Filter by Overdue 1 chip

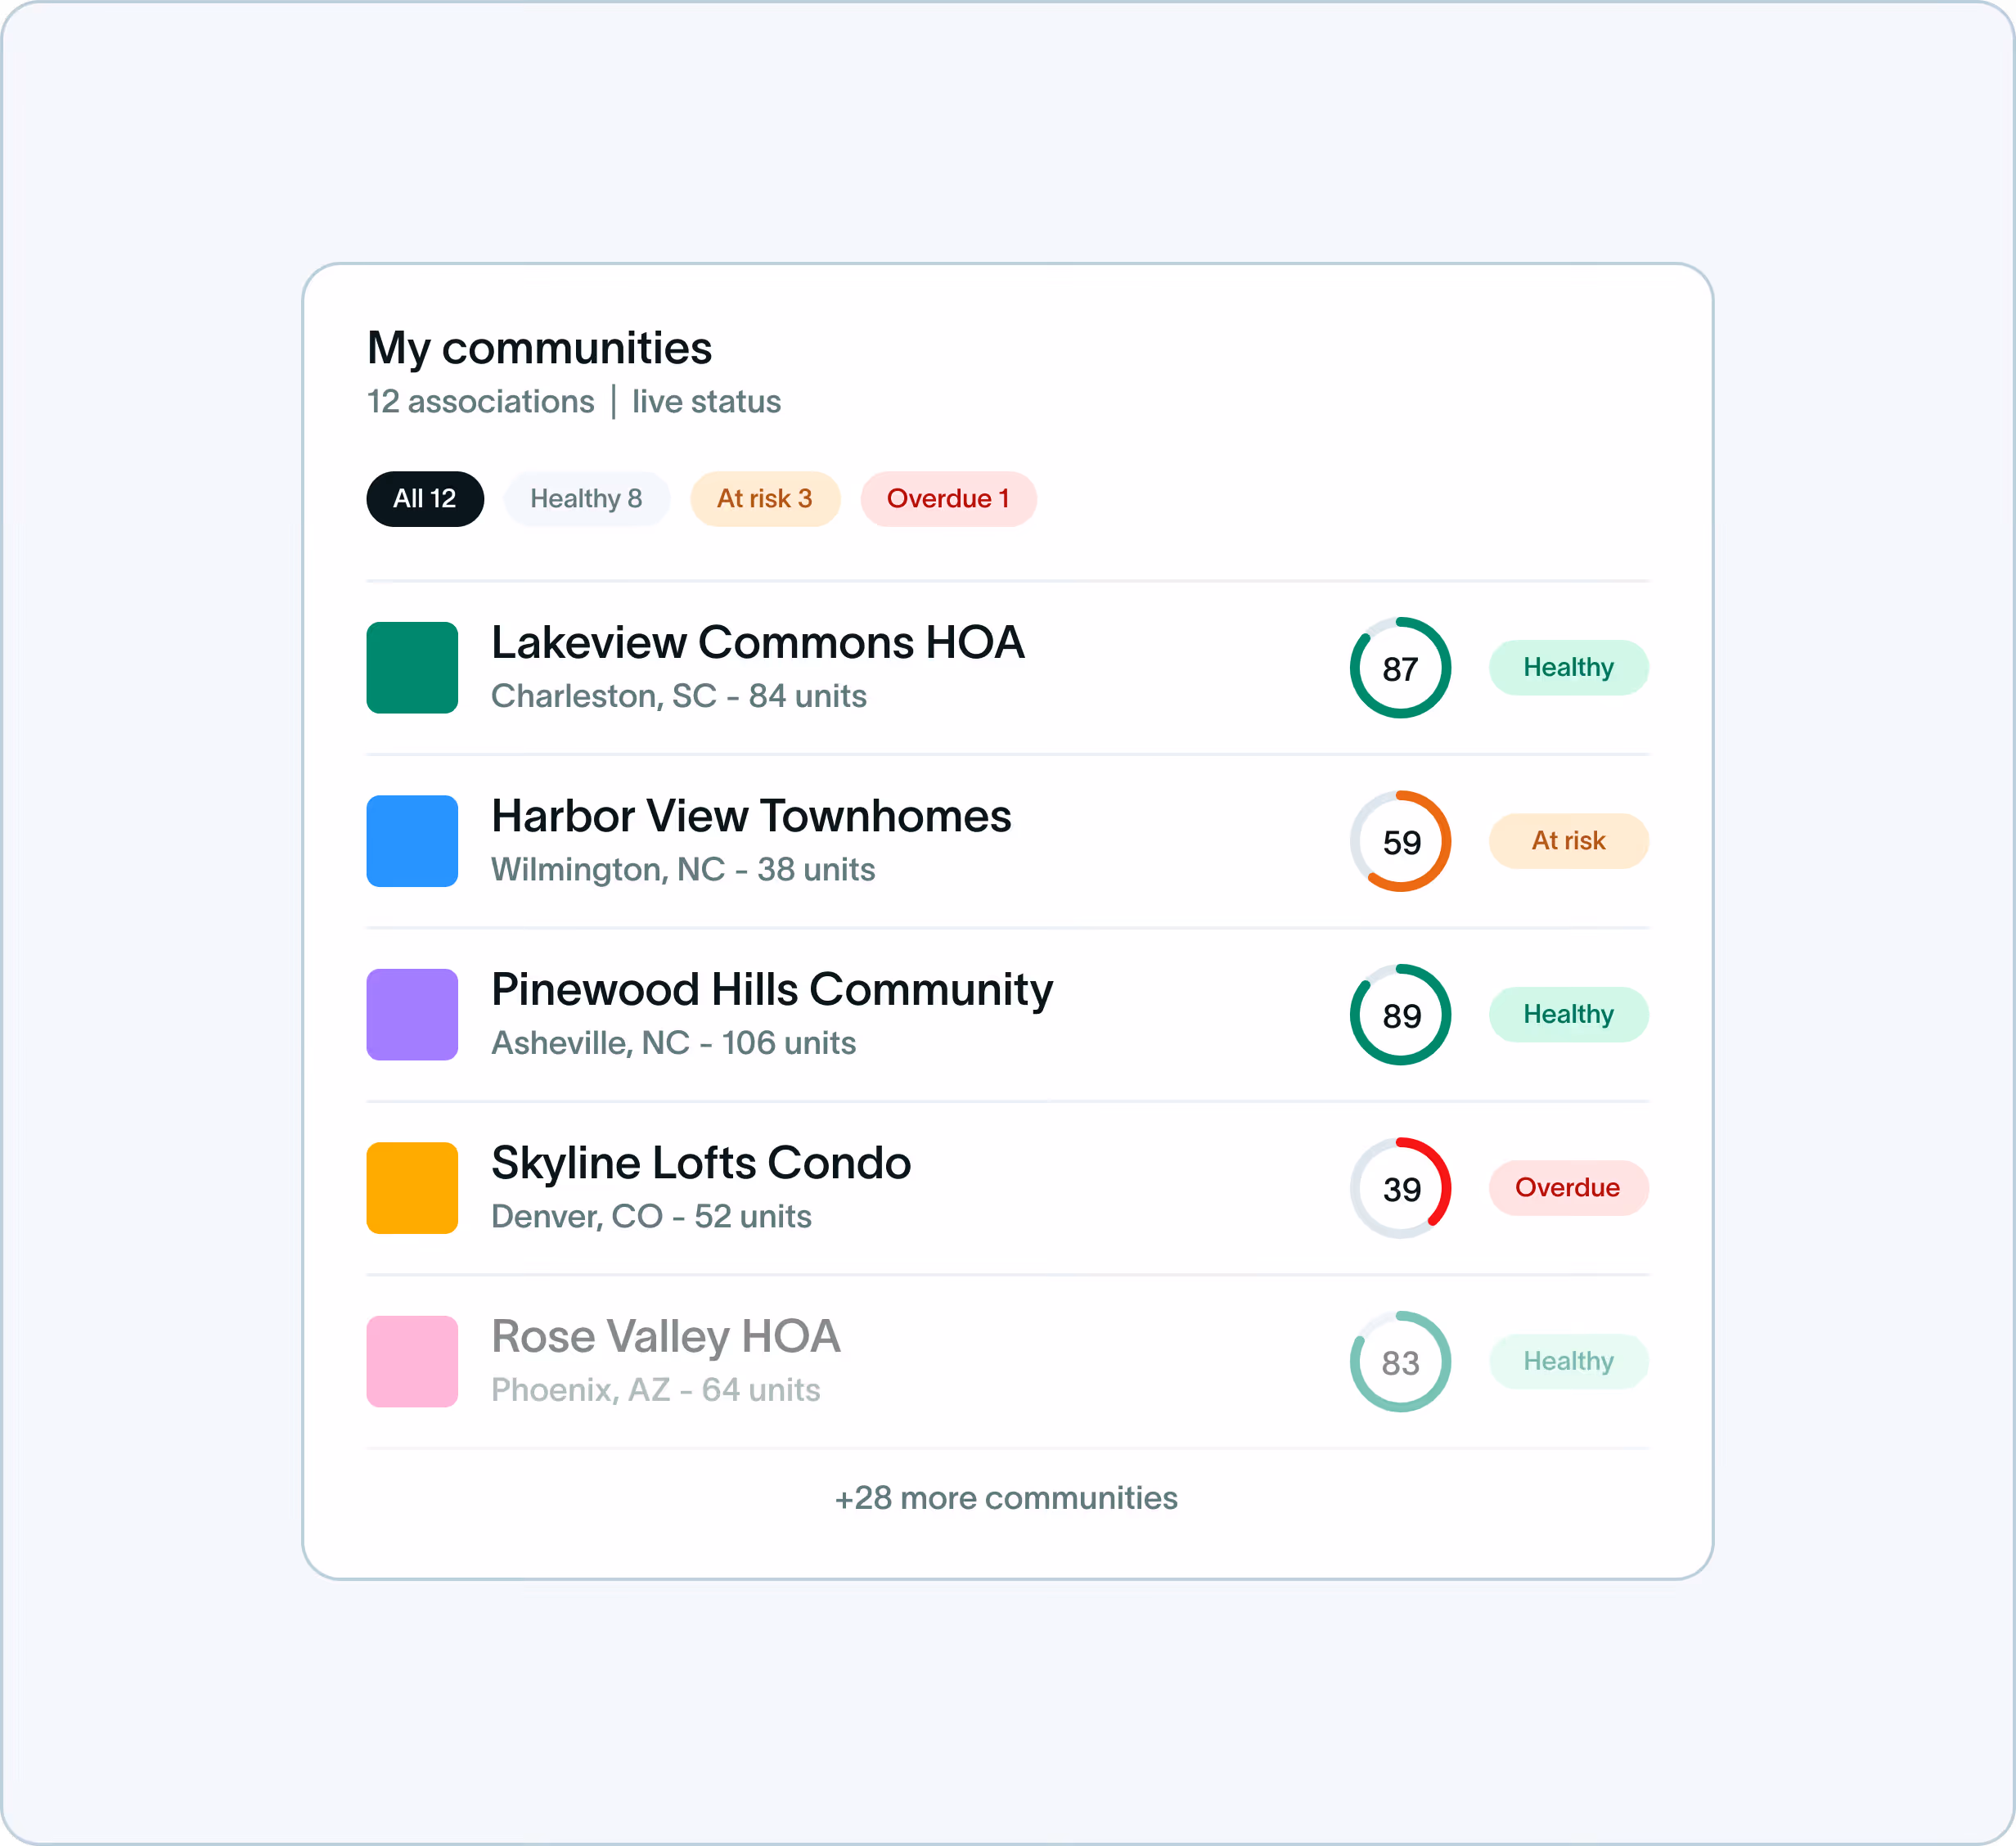pyautogui.click(x=948, y=498)
